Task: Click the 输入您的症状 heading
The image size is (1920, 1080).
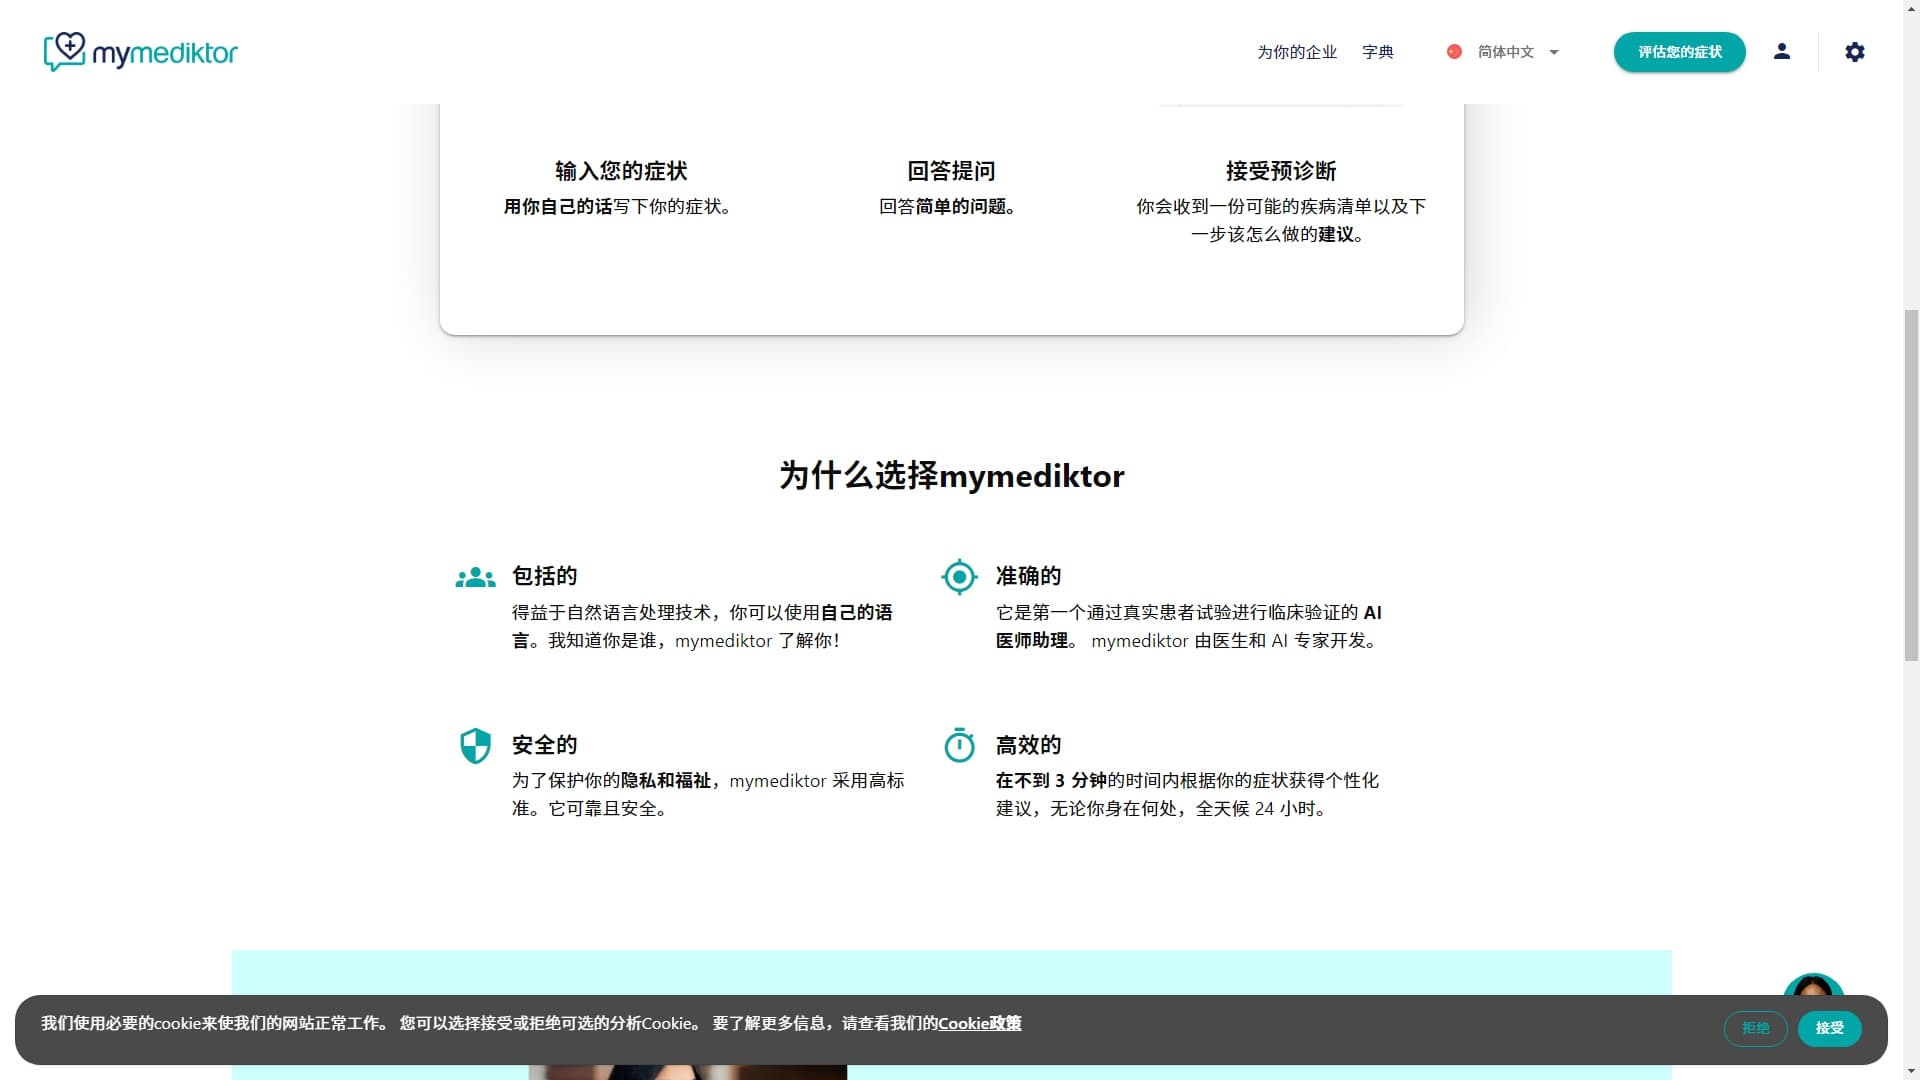Action: click(x=621, y=171)
